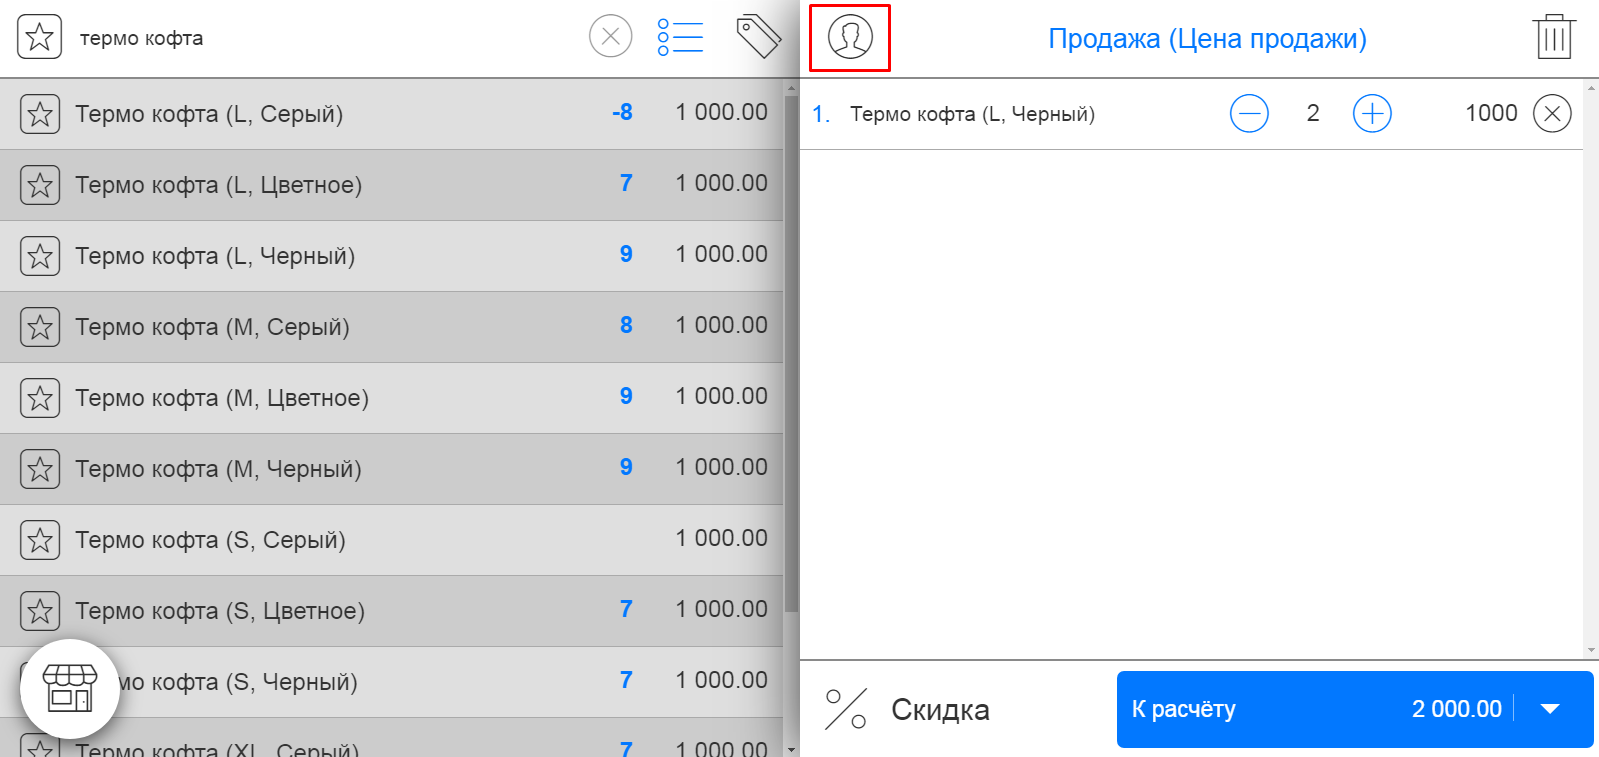This screenshot has width=1599, height=757.
Task: Select Термо кофта (L, Черный) product row name
Action: (x=215, y=256)
